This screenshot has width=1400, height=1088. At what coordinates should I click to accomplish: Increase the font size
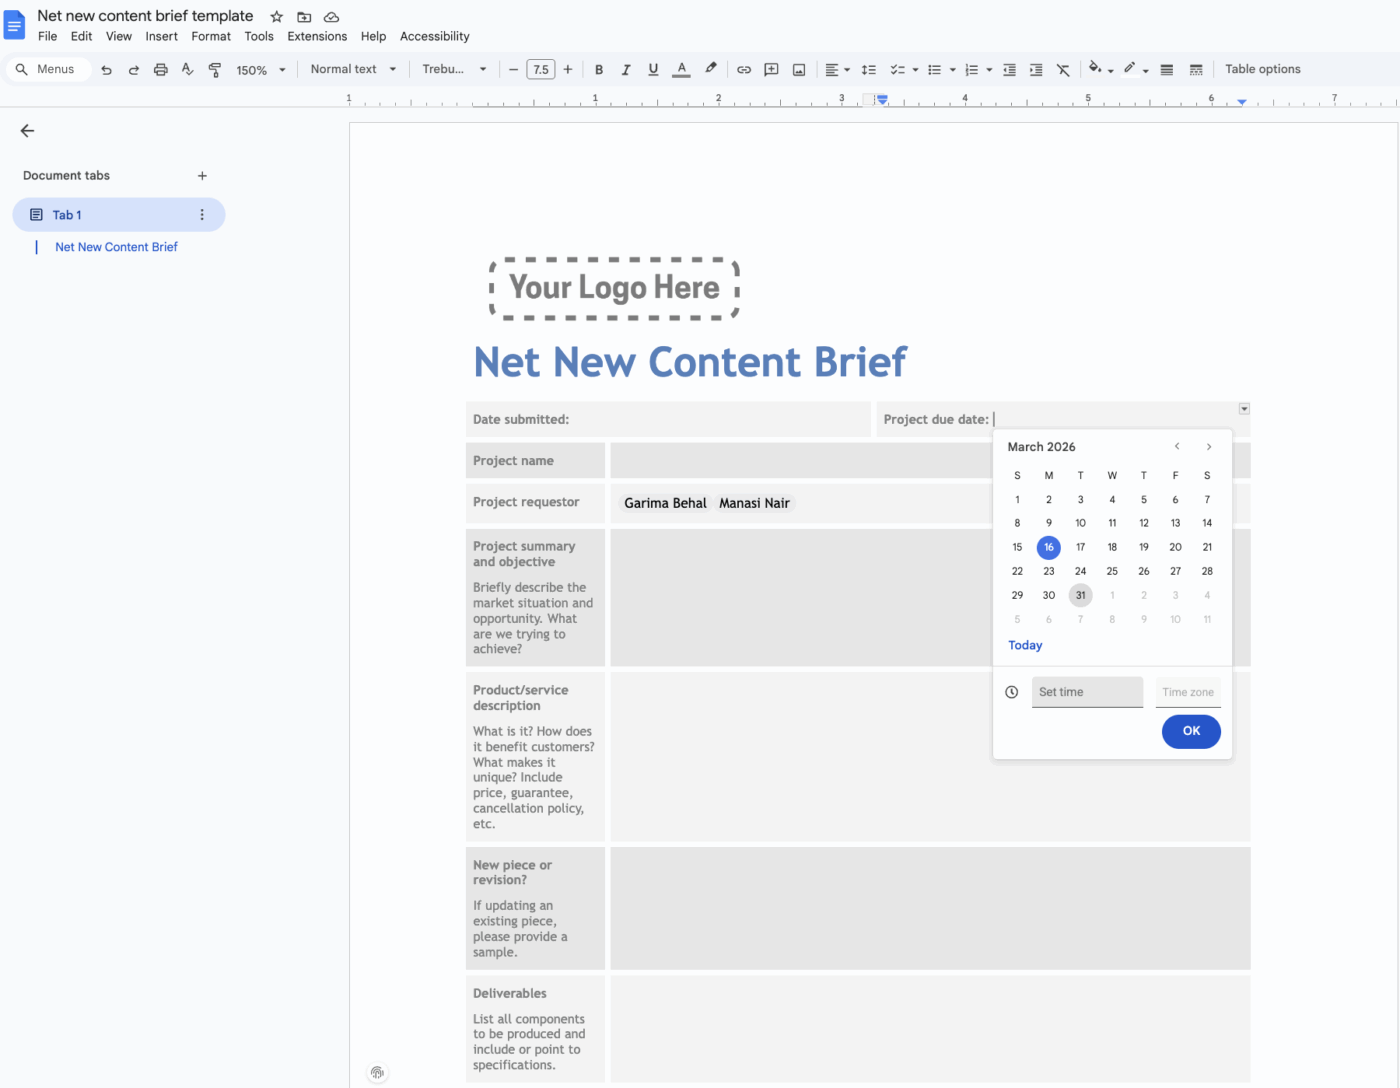click(x=568, y=70)
